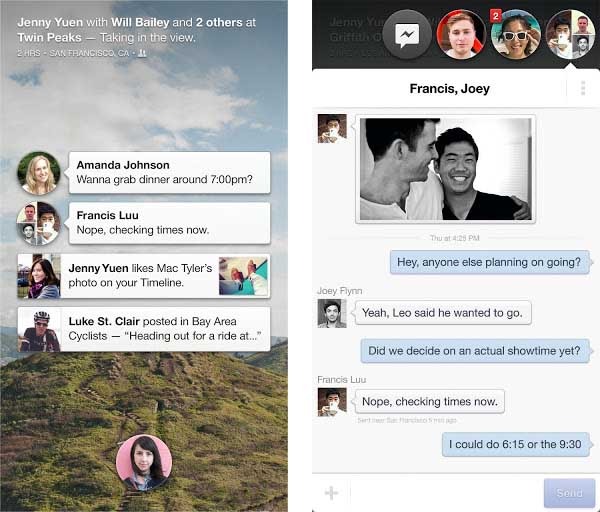Tap Joey Flynn's avatar in the chat
The image size is (600, 512).
pyautogui.click(x=332, y=313)
